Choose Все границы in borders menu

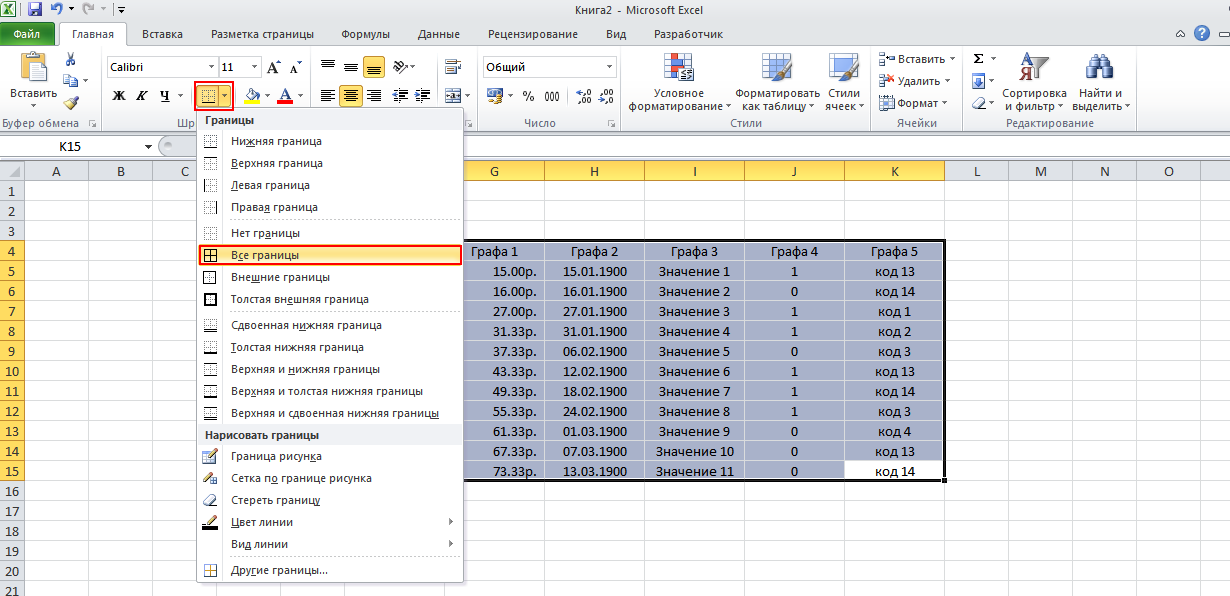(330, 255)
